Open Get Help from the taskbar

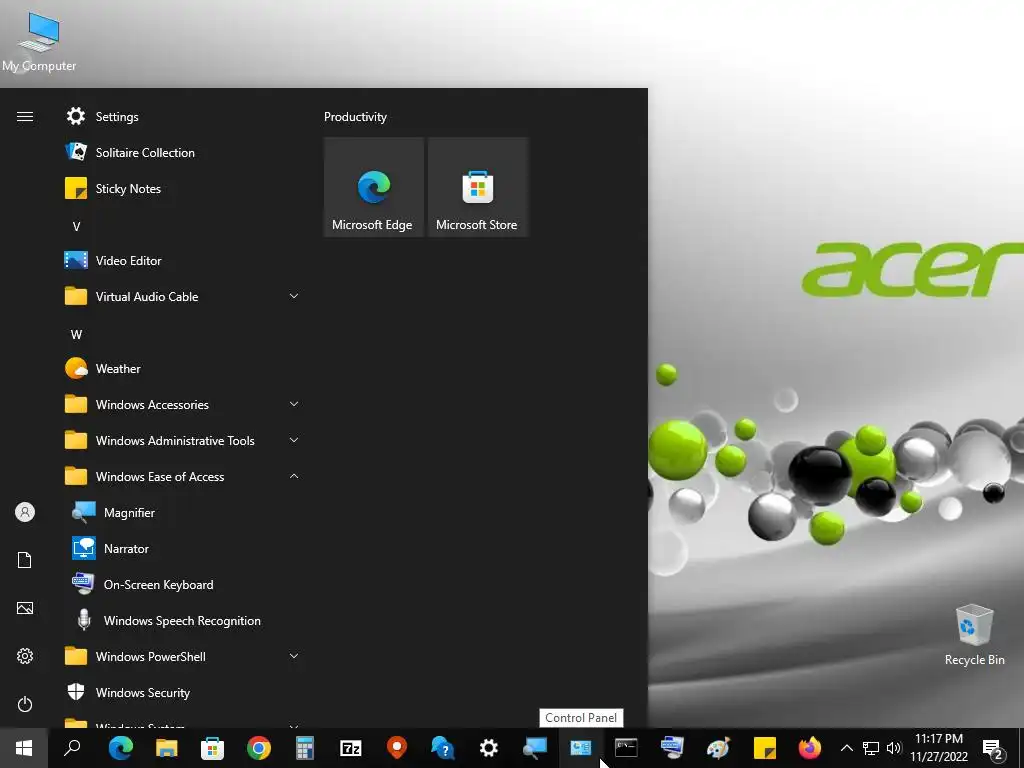[x=443, y=748]
